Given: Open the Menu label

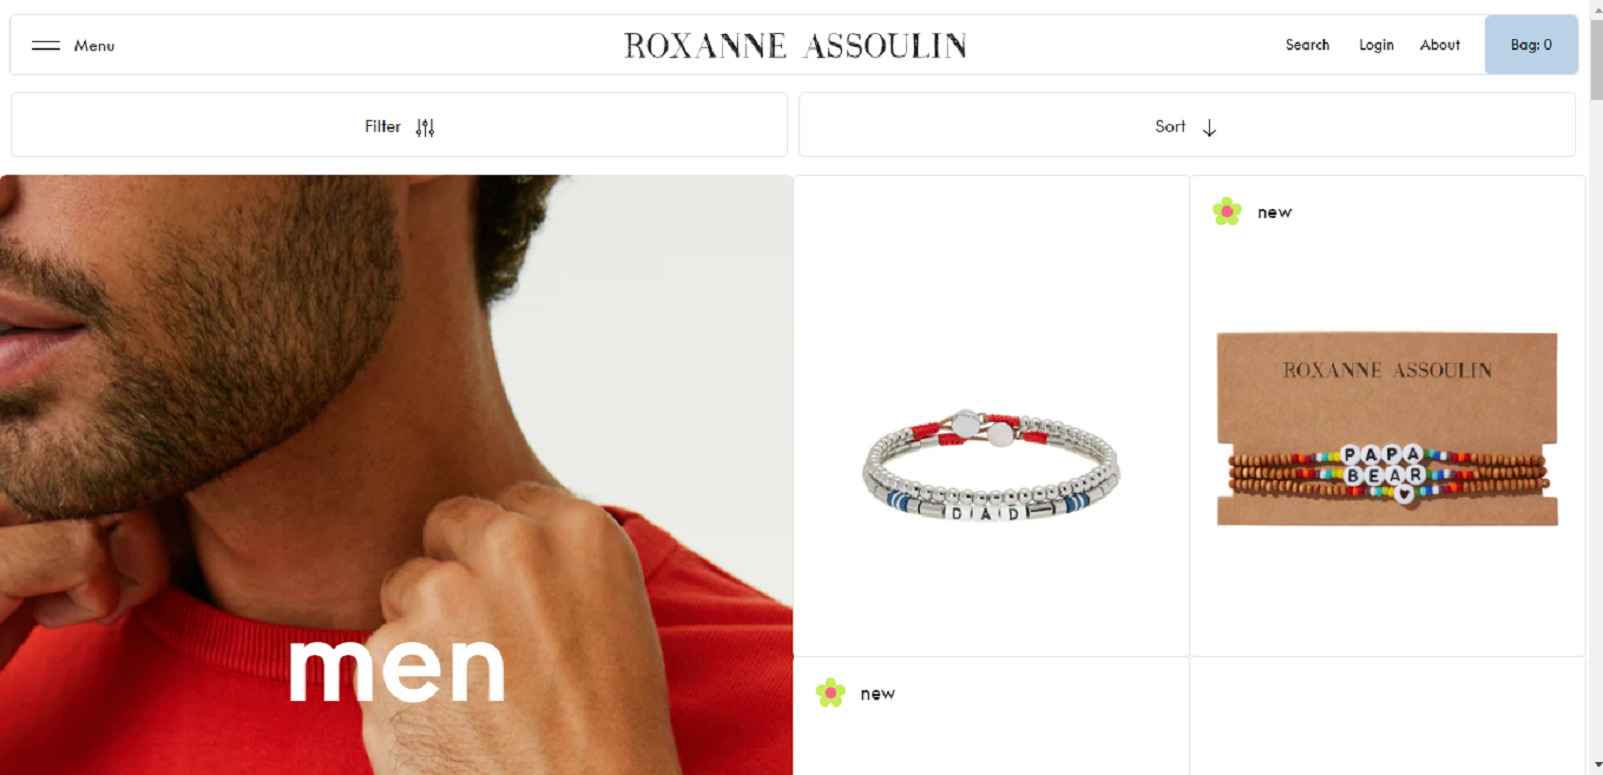Looking at the screenshot, I should pyautogui.click(x=94, y=45).
